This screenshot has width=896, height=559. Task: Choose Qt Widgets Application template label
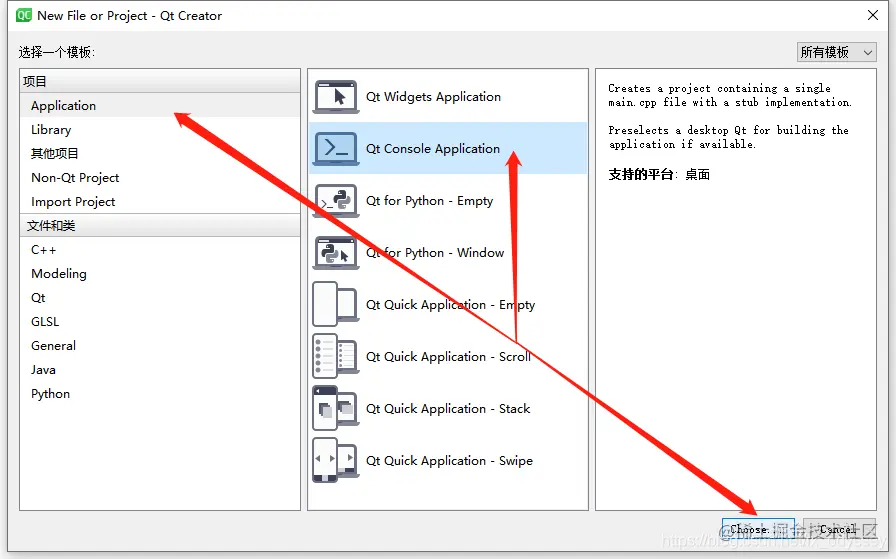click(433, 97)
